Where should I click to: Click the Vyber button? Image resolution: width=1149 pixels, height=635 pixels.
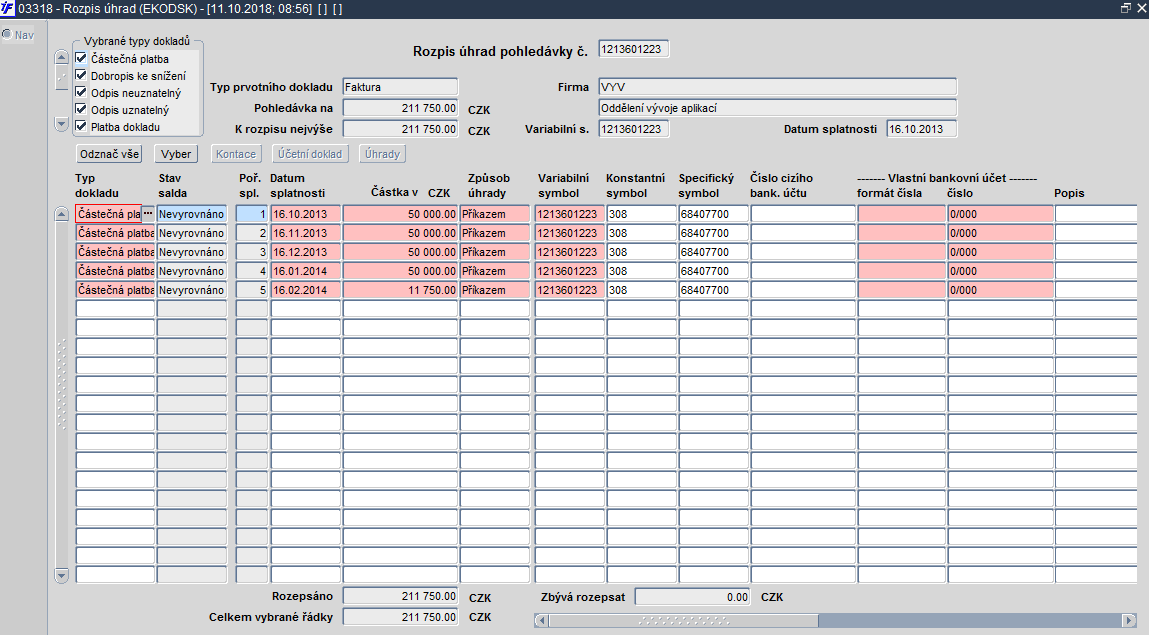click(x=176, y=154)
